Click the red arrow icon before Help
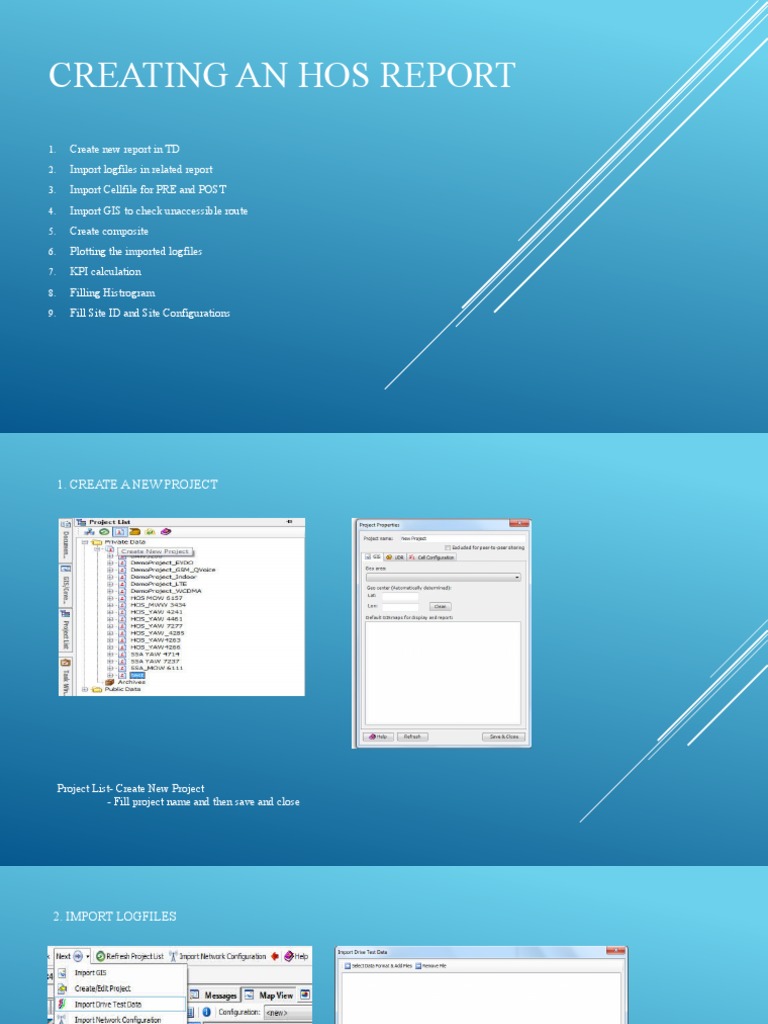 pos(275,956)
